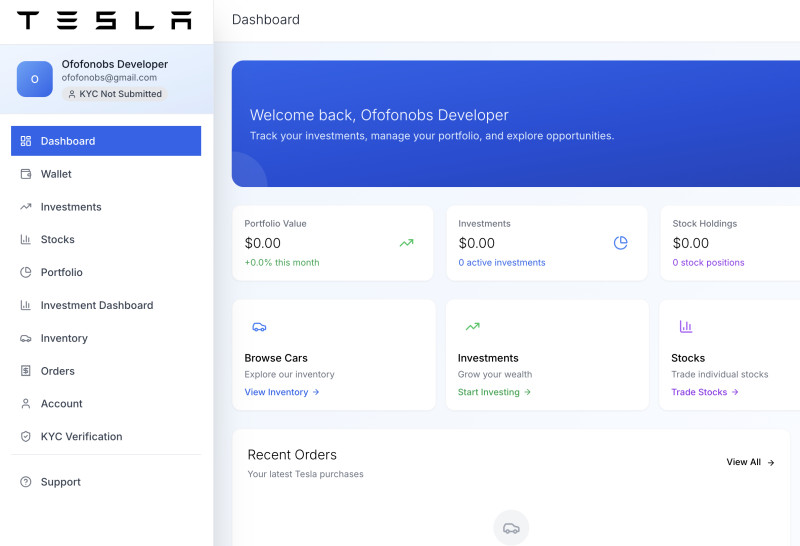Image resolution: width=800 pixels, height=546 pixels.
Task: Click the green trend icon in Investments card
Action: tap(472, 327)
